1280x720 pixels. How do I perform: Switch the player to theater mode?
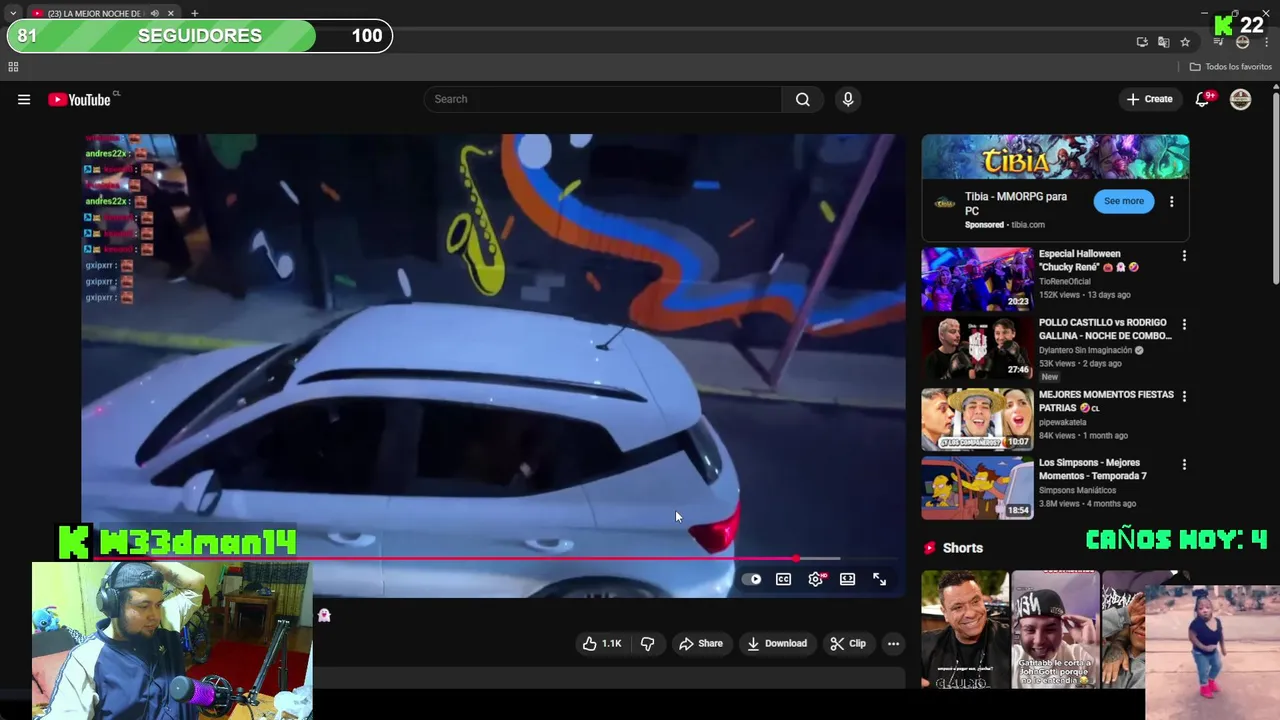pos(848,579)
